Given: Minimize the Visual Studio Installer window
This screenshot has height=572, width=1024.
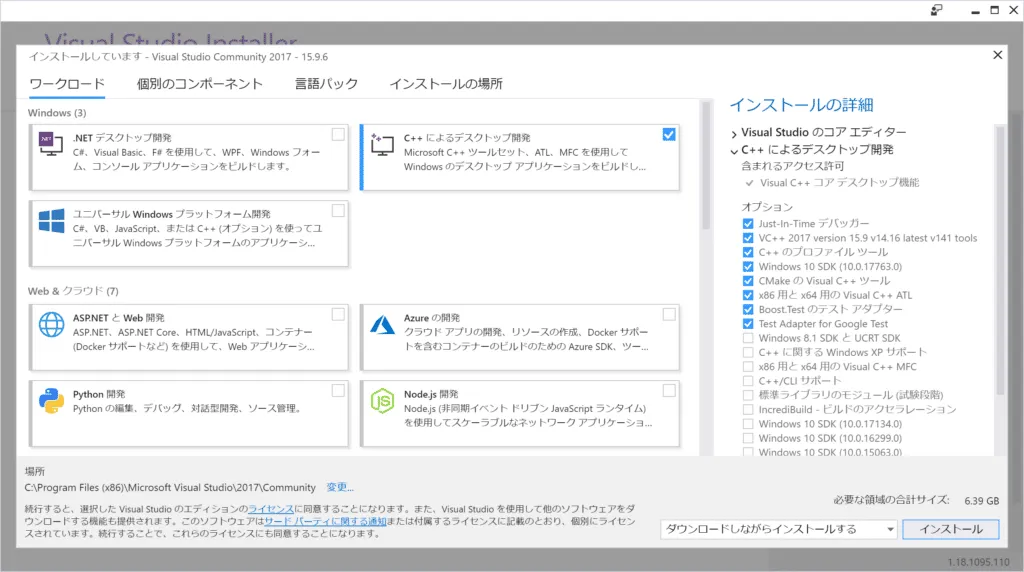Looking at the screenshot, I should [x=975, y=10].
